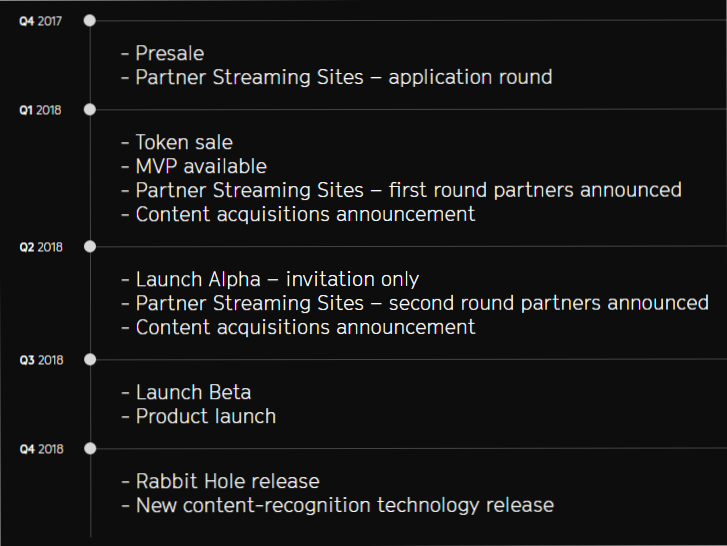Click the Launch Beta entry

click(x=186, y=393)
